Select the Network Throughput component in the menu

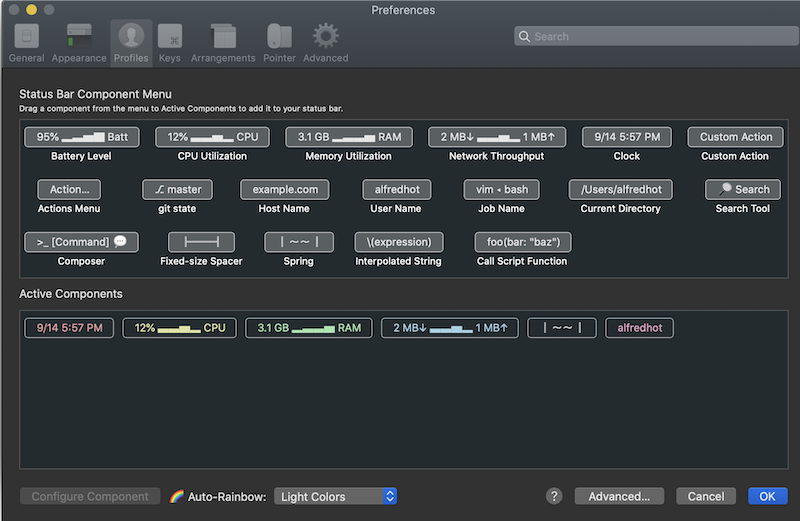pos(497,137)
